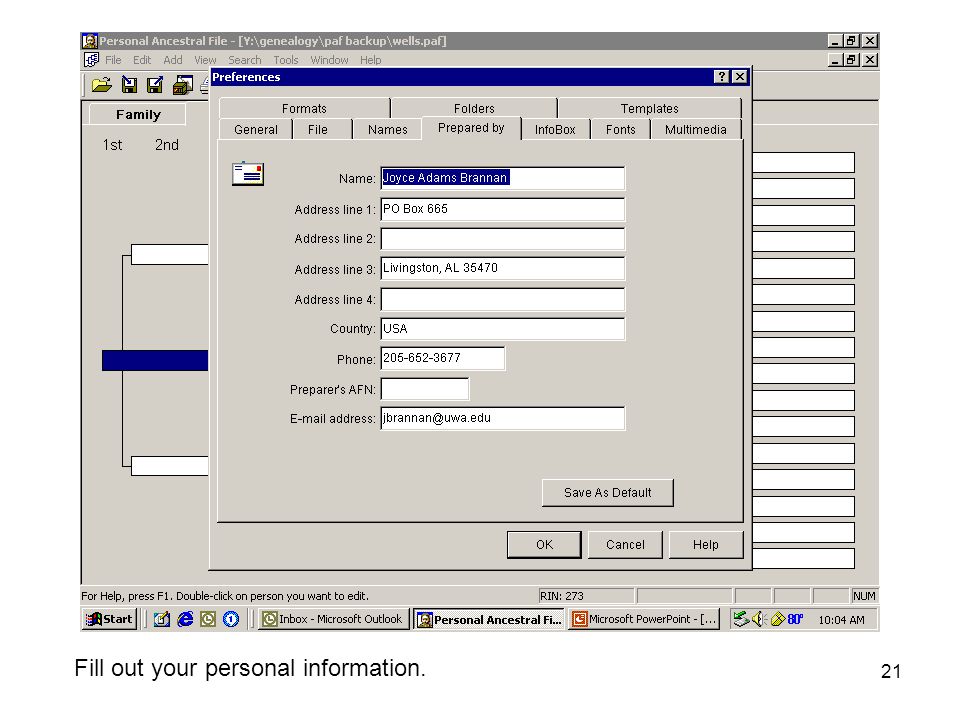
Task: Open the Edit menu
Action: [142, 60]
